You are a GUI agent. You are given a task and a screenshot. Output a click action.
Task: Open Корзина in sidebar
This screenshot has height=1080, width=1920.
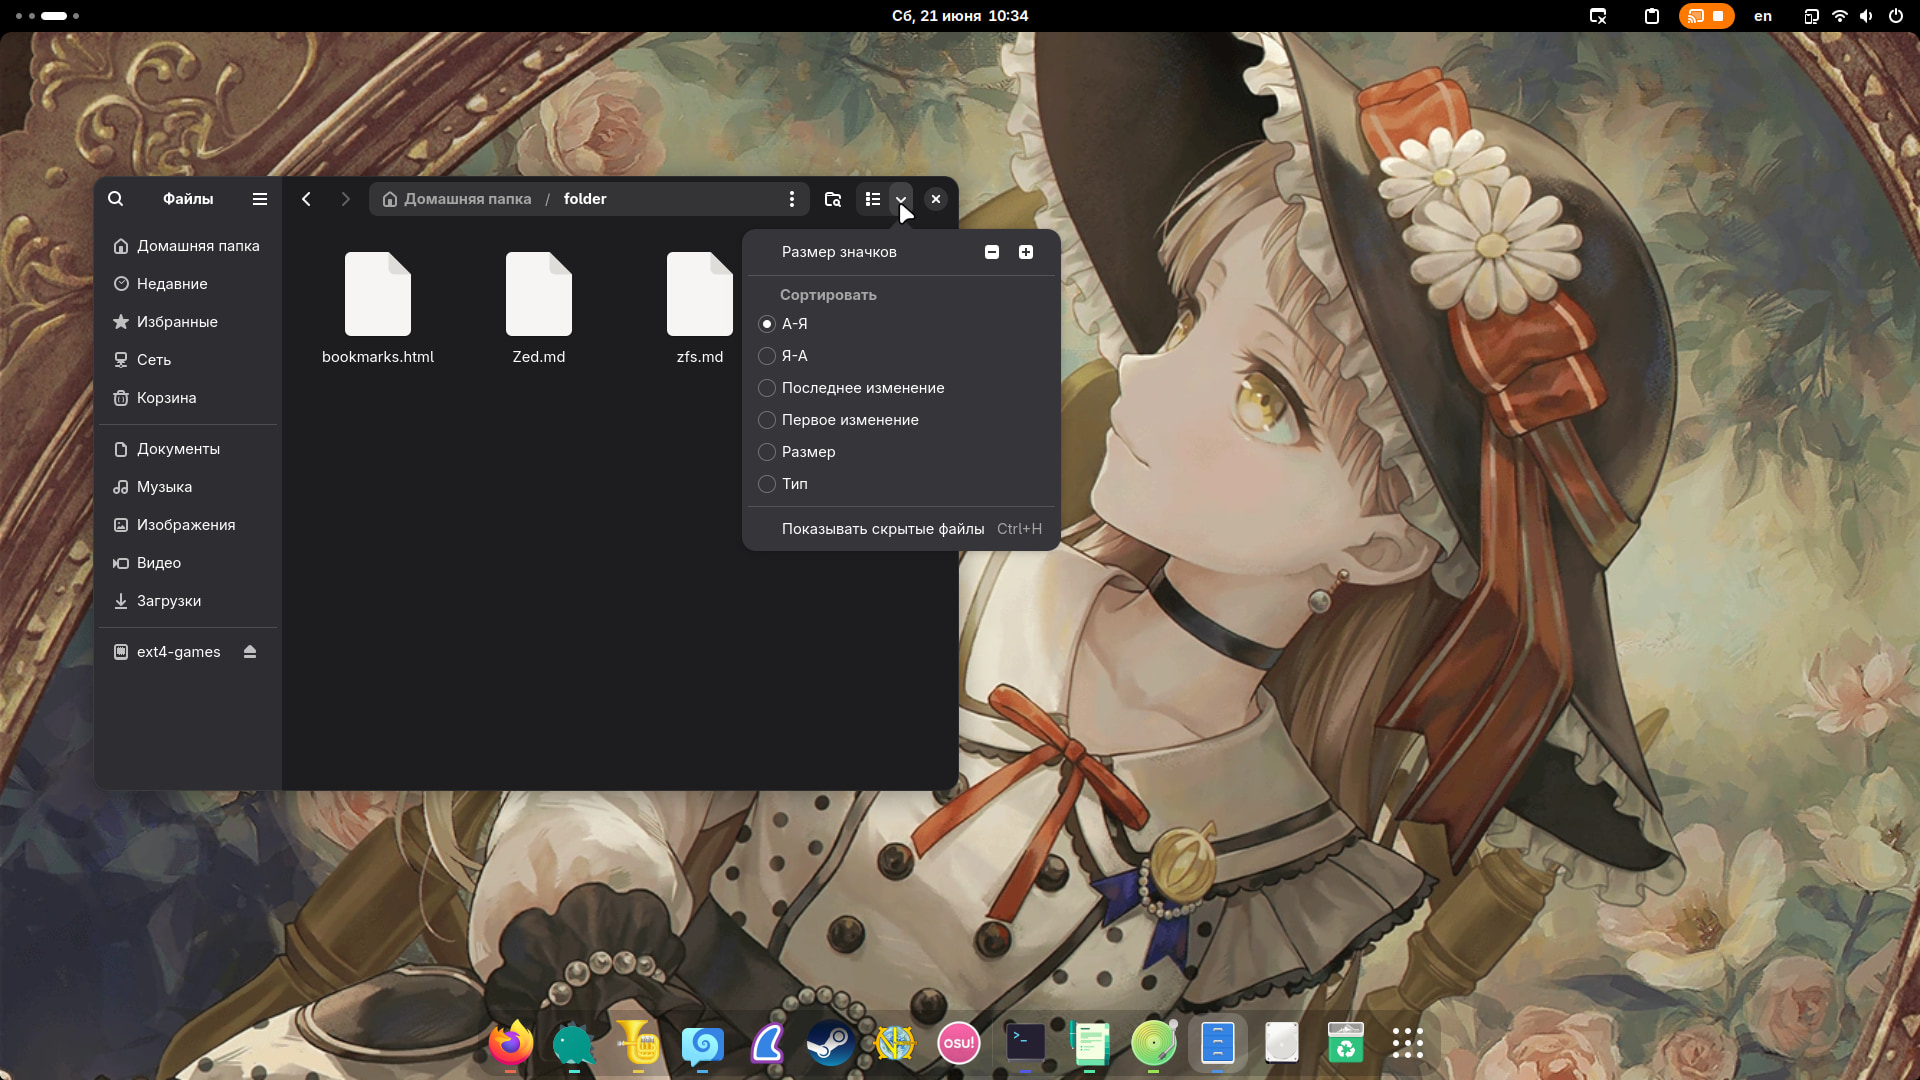pyautogui.click(x=188, y=398)
